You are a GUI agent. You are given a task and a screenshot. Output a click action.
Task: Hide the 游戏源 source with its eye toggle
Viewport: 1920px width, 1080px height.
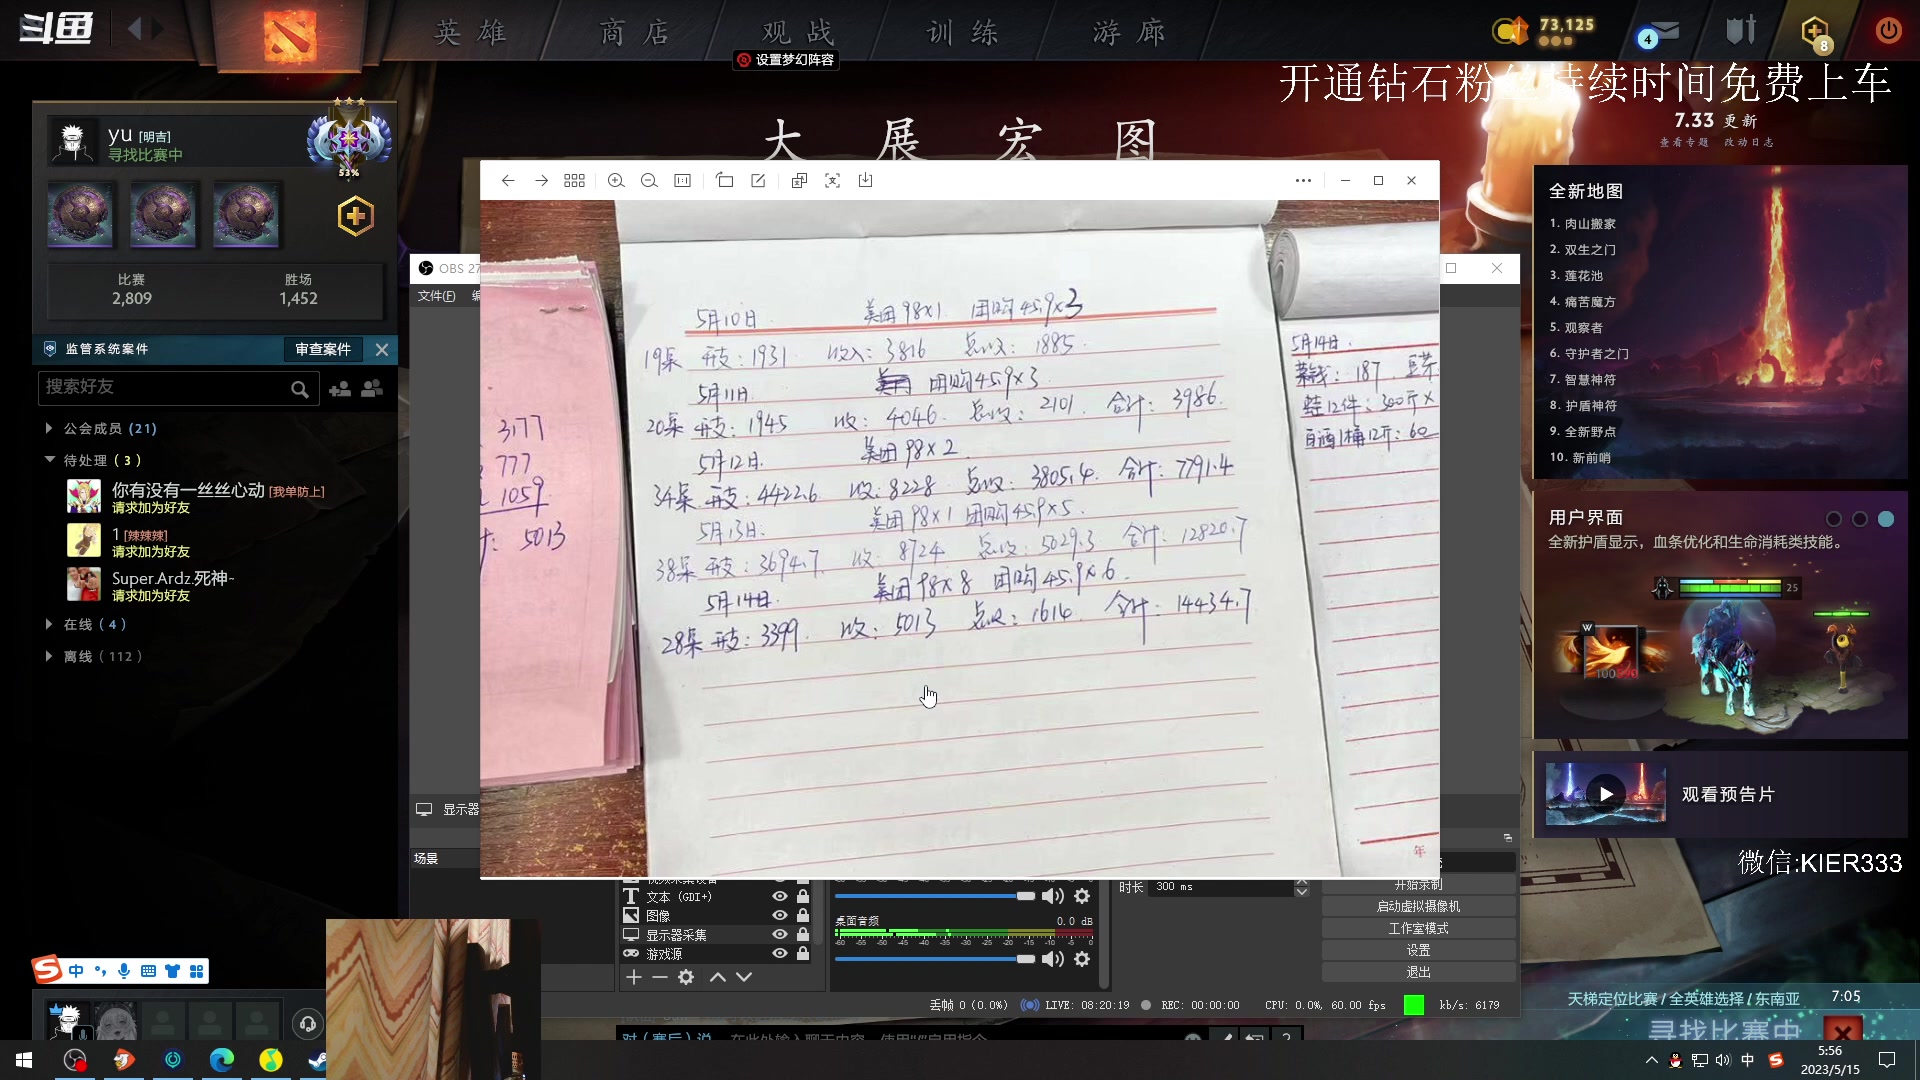(x=779, y=953)
